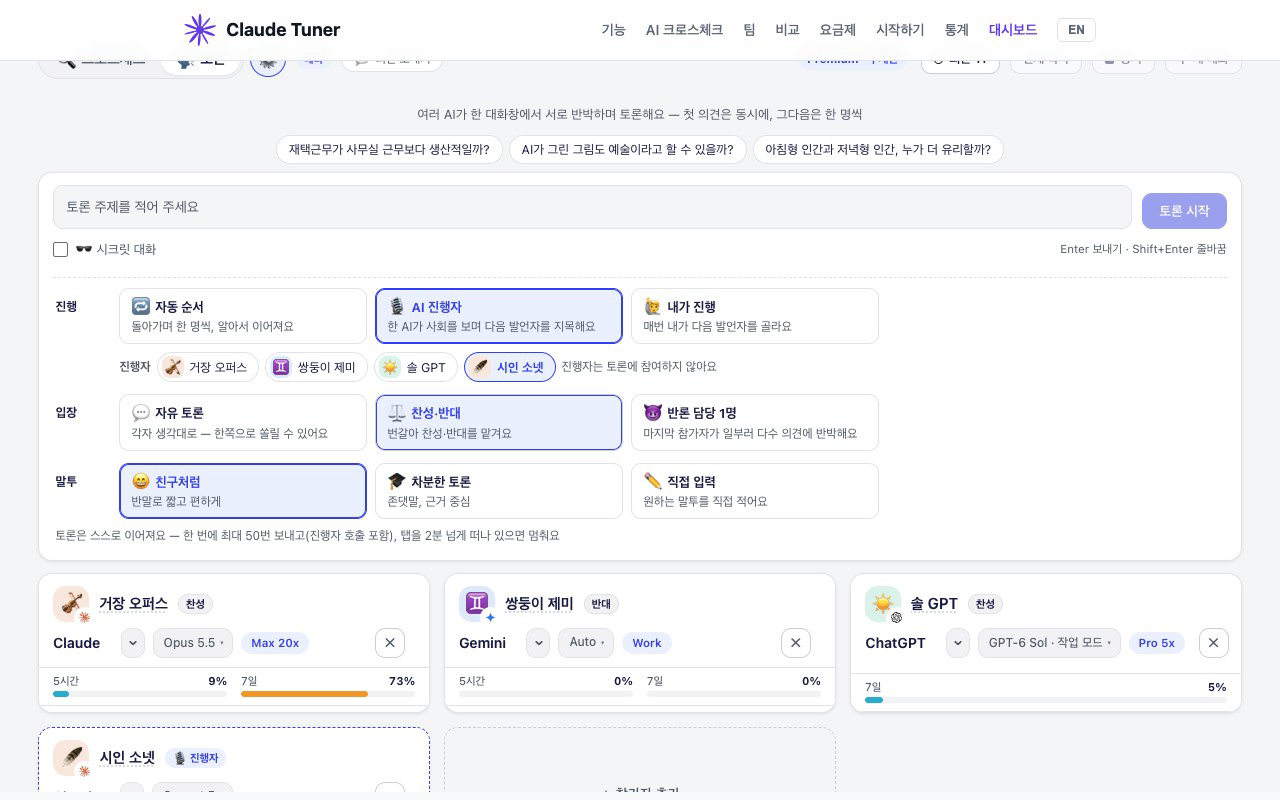Viewport: 1280px width, 800px height.
Task: Click the scales icon in 찬성·반대
Action: 397,413
